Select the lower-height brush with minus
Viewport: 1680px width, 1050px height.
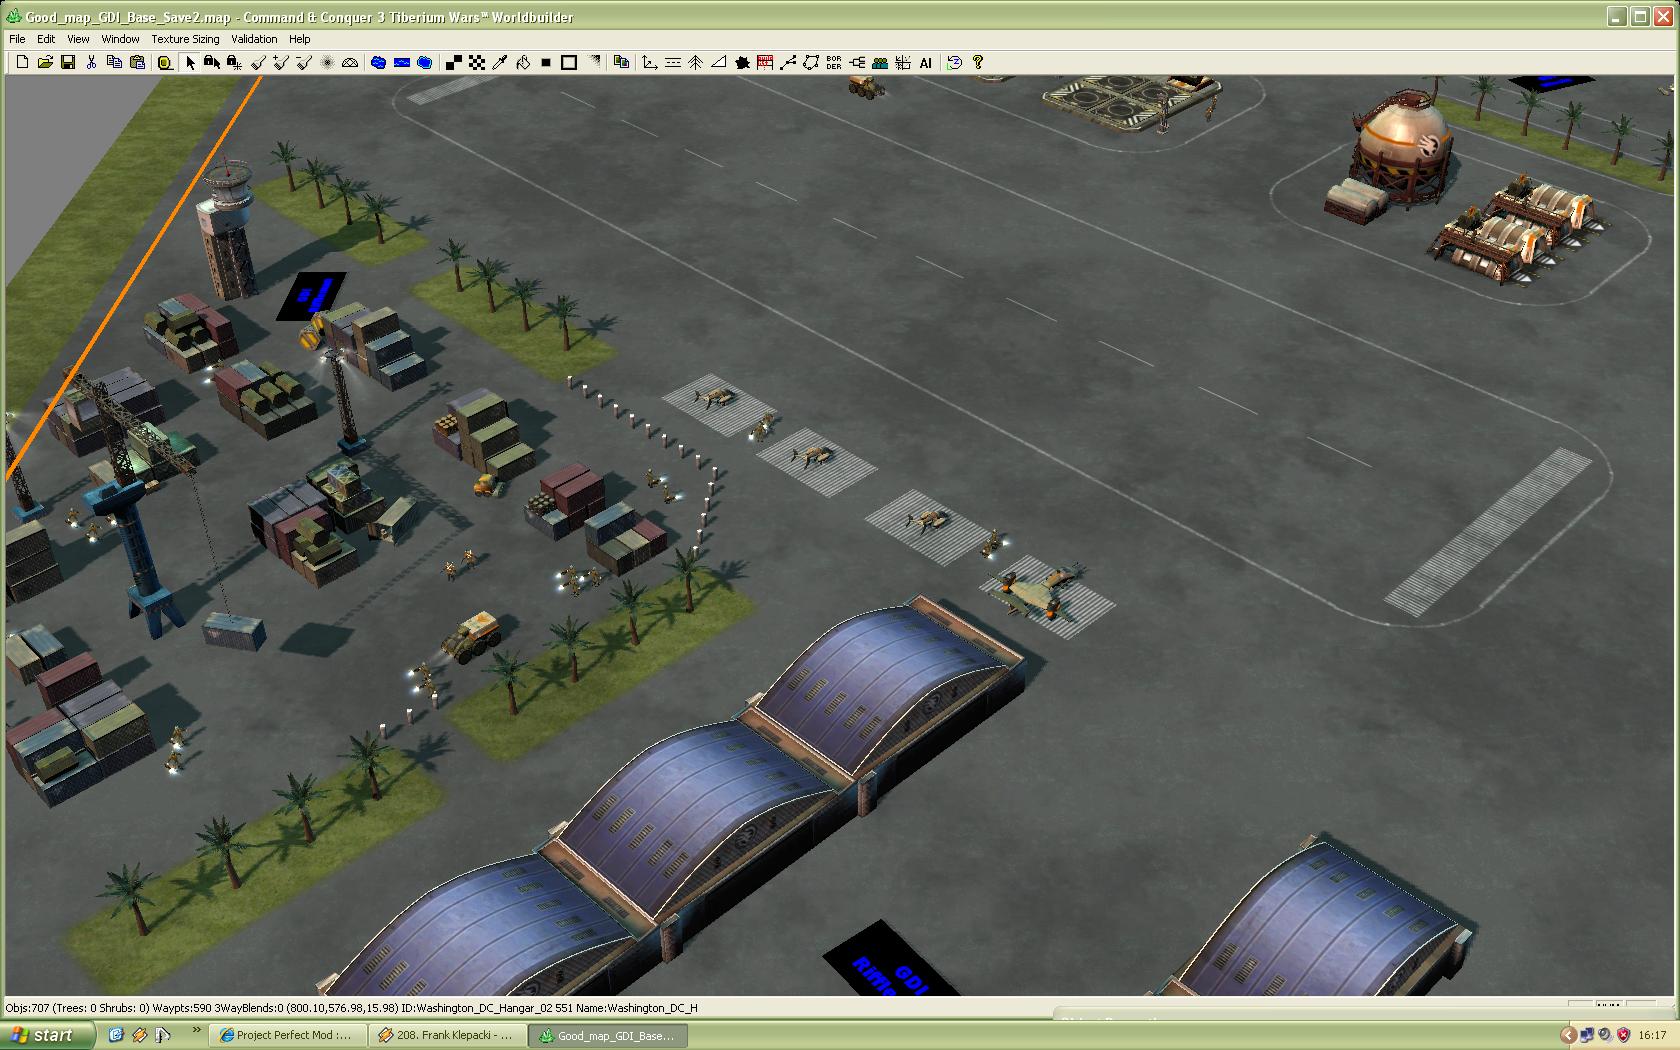304,62
